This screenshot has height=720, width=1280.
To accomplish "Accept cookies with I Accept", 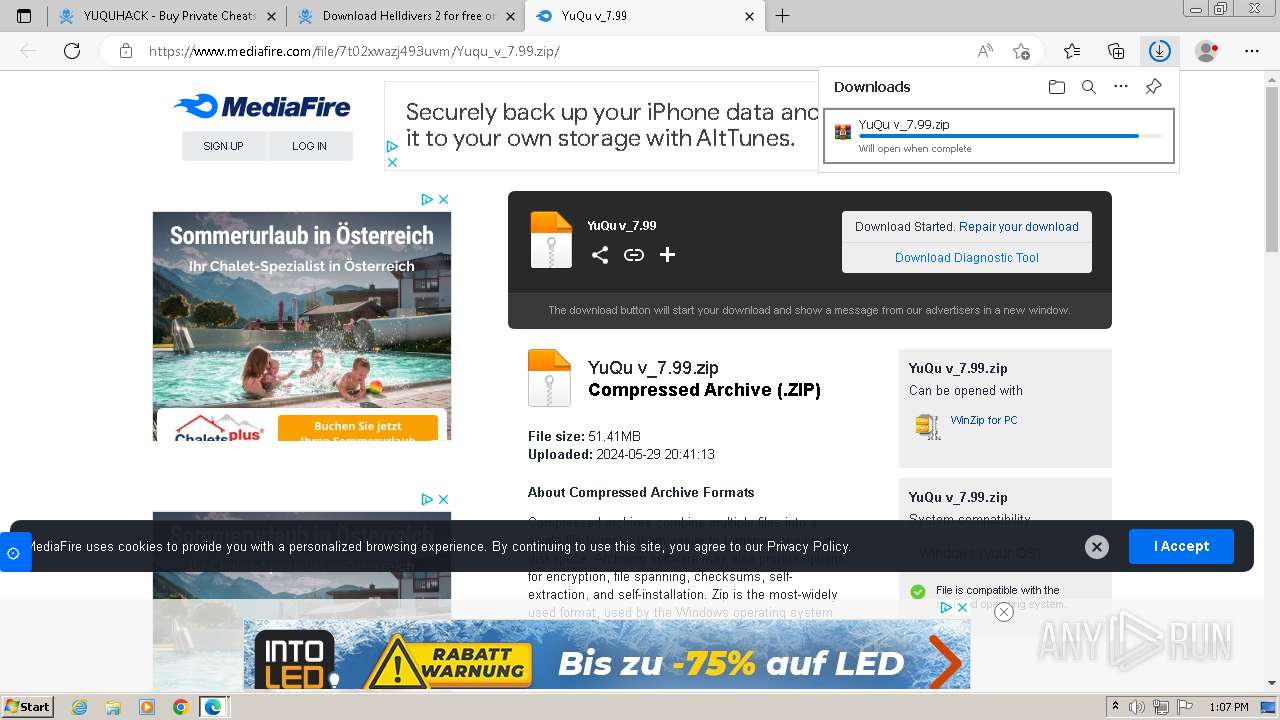I will pos(1181,546).
